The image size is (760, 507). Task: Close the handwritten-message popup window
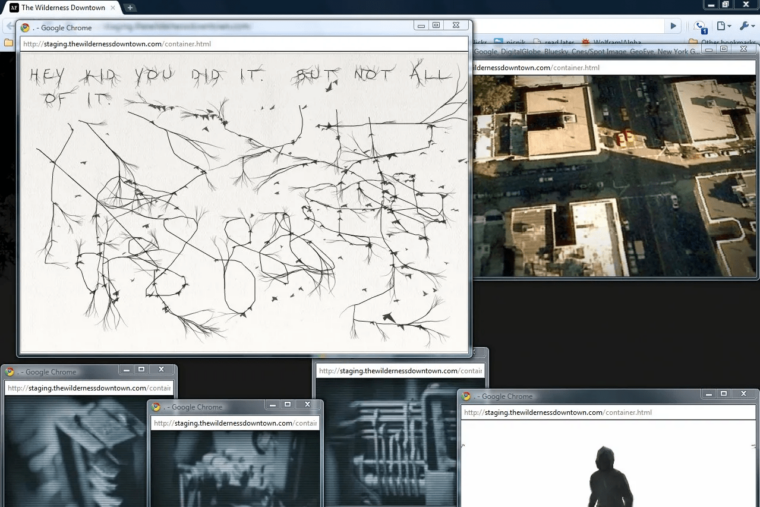455,26
